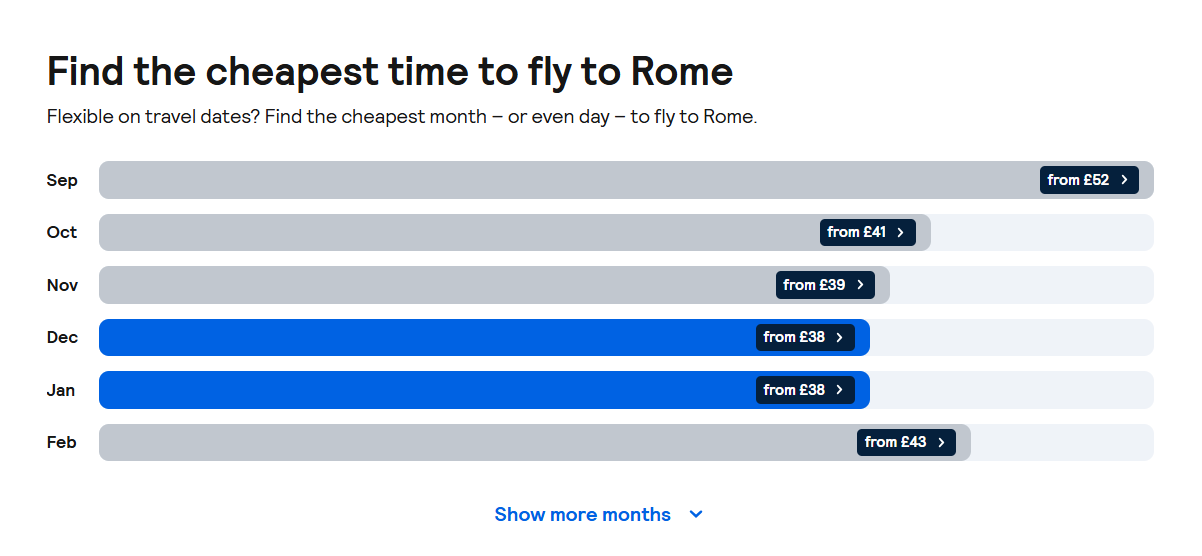Viewport: 1202px width, 556px height.
Task: Select the 'from £43' February price button
Action: (906, 442)
